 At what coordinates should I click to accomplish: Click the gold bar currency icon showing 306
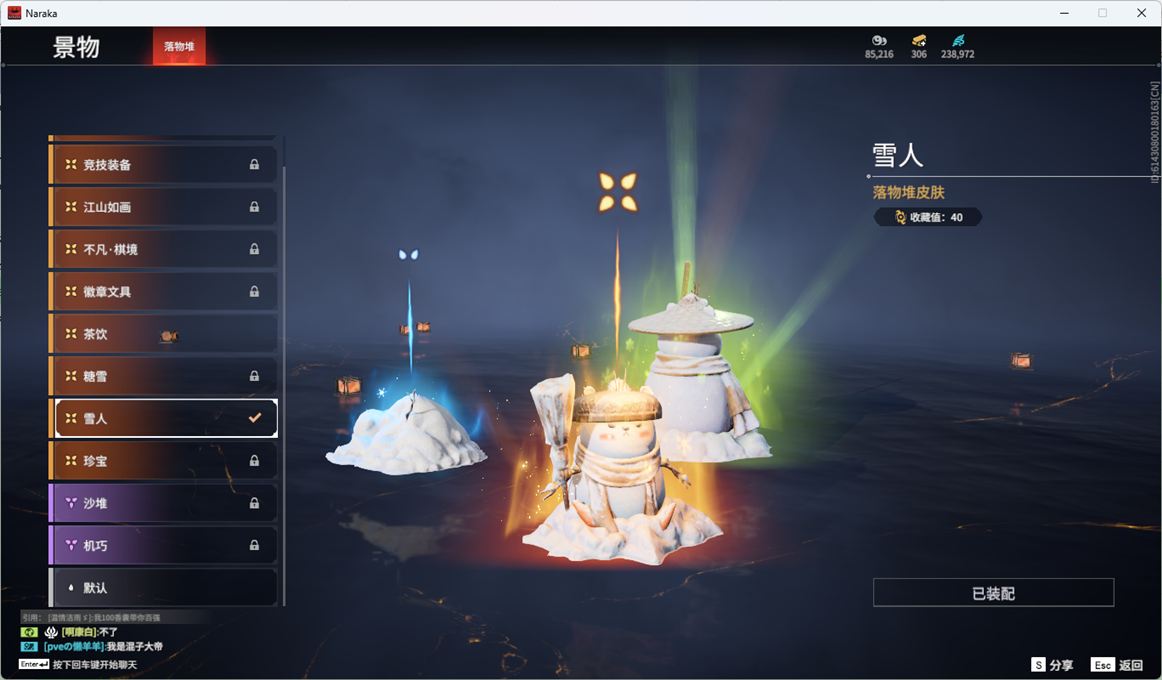coord(918,40)
